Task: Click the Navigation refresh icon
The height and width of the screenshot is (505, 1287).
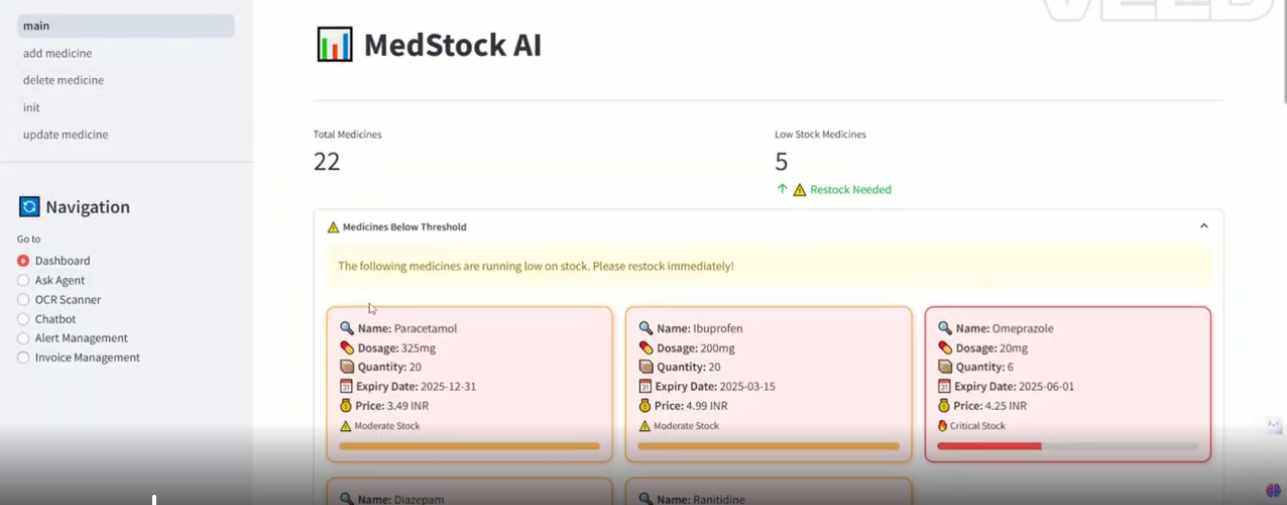Action: [29, 207]
